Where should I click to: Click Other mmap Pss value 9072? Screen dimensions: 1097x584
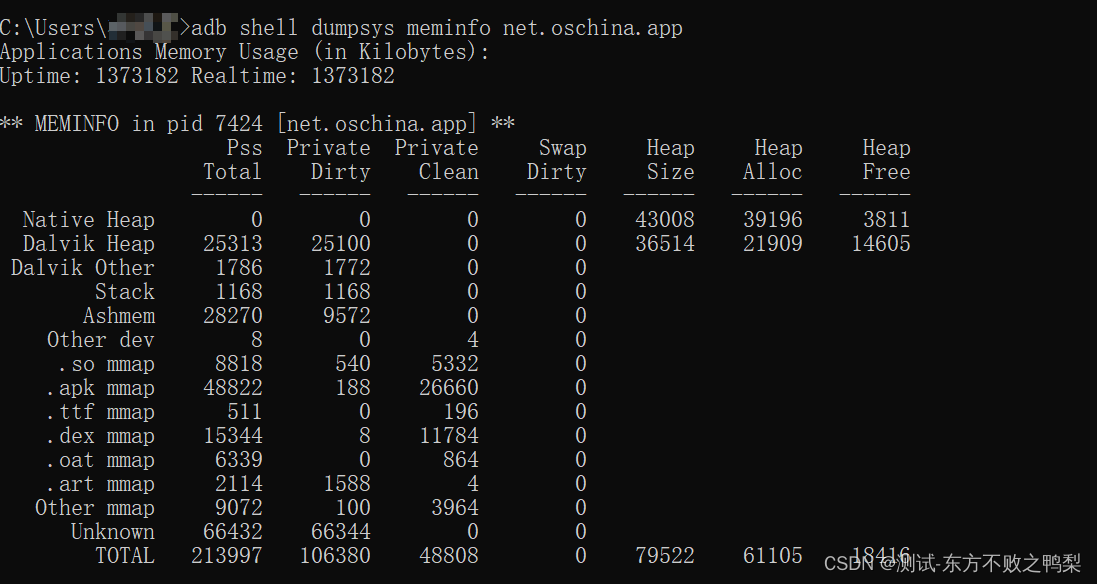(x=239, y=508)
